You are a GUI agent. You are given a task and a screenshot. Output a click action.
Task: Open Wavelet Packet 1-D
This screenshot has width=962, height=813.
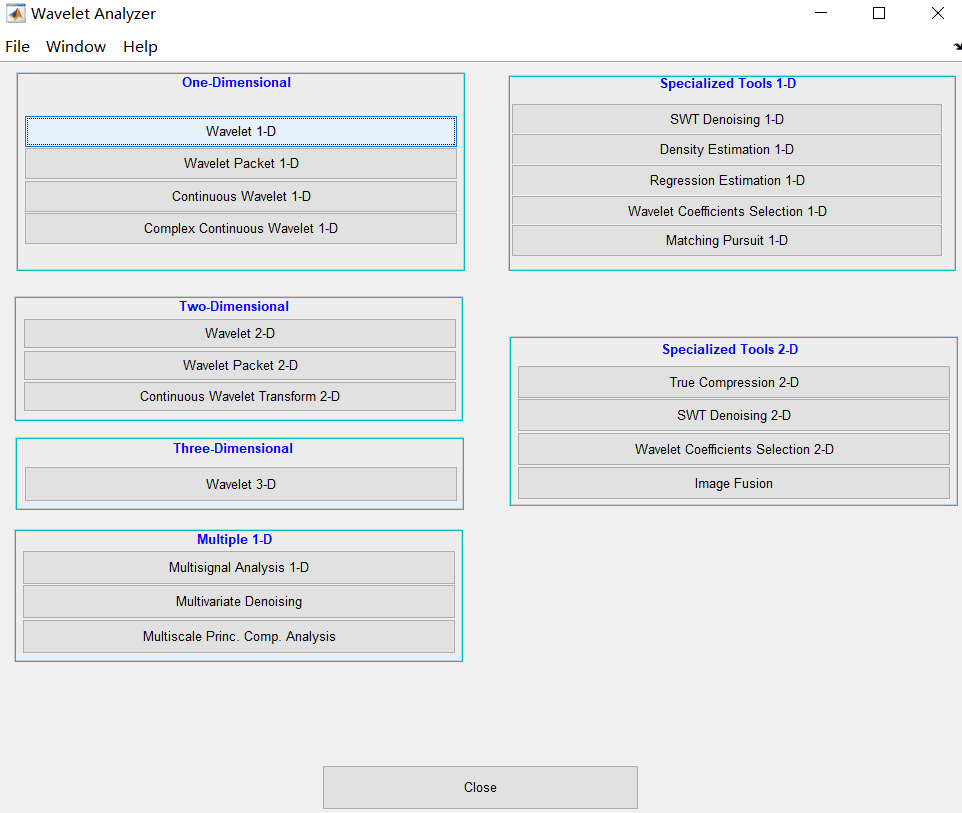click(x=240, y=163)
